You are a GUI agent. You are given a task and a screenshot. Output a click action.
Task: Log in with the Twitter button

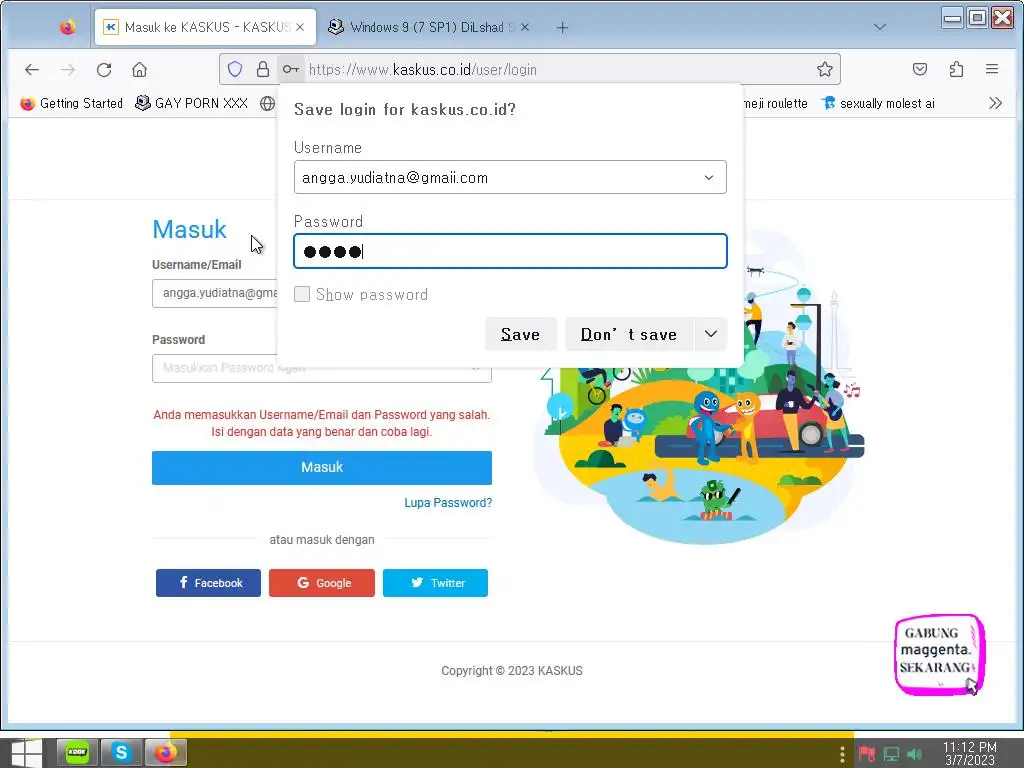tap(435, 583)
